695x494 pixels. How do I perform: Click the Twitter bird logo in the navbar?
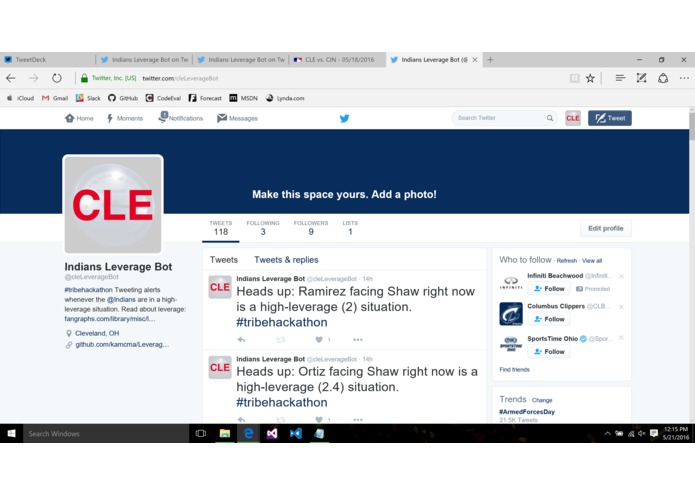(x=344, y=118)
